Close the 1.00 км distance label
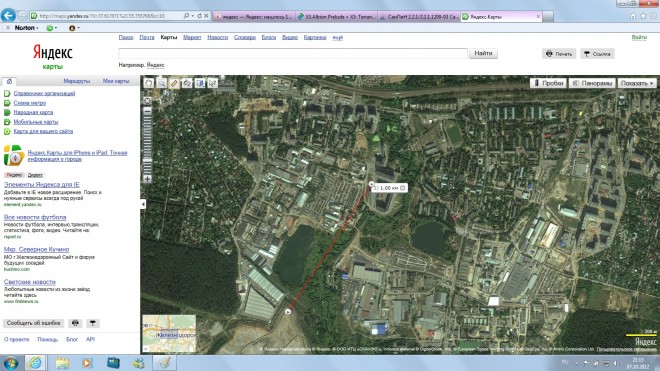 click(x=403, y=188)
